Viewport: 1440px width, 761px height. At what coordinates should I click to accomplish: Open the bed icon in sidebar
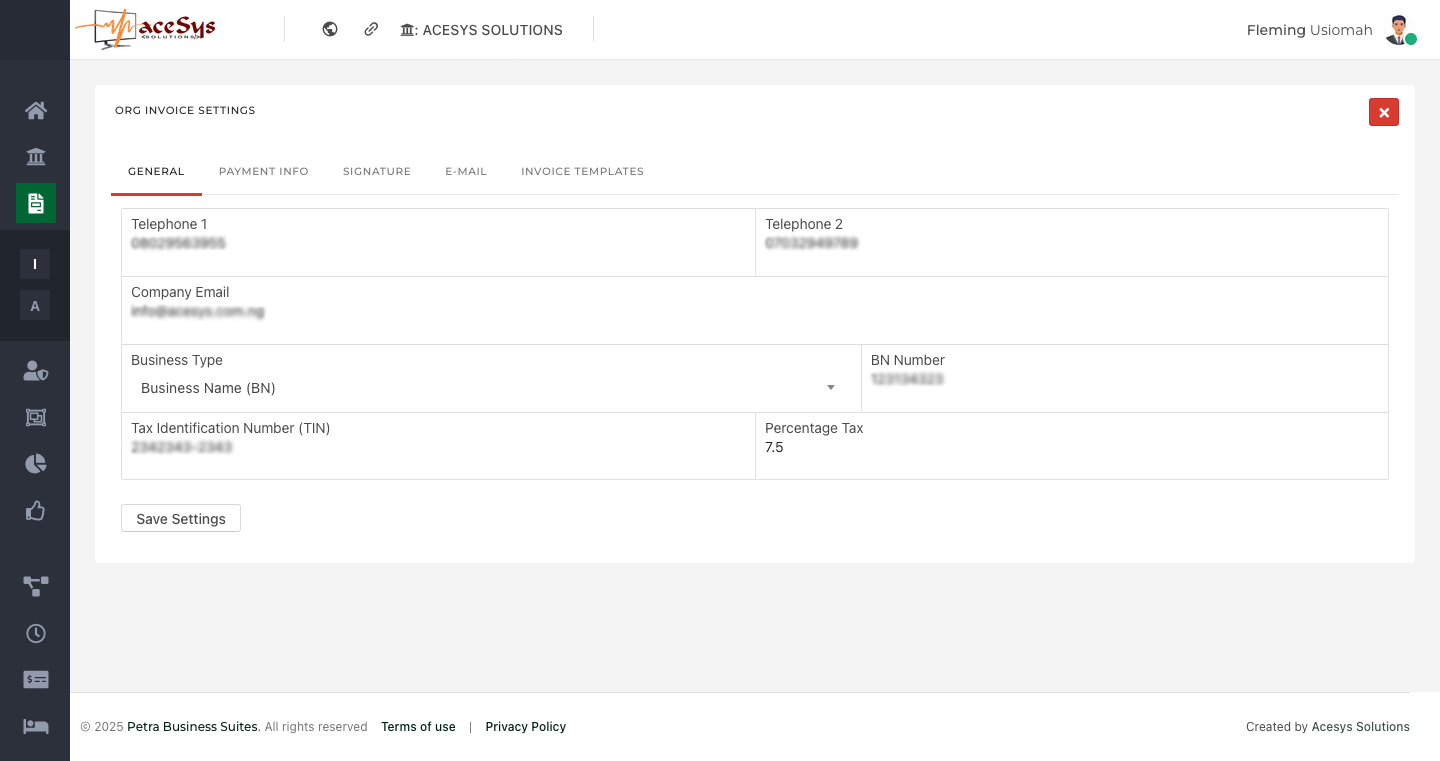[x=36, y=726]
